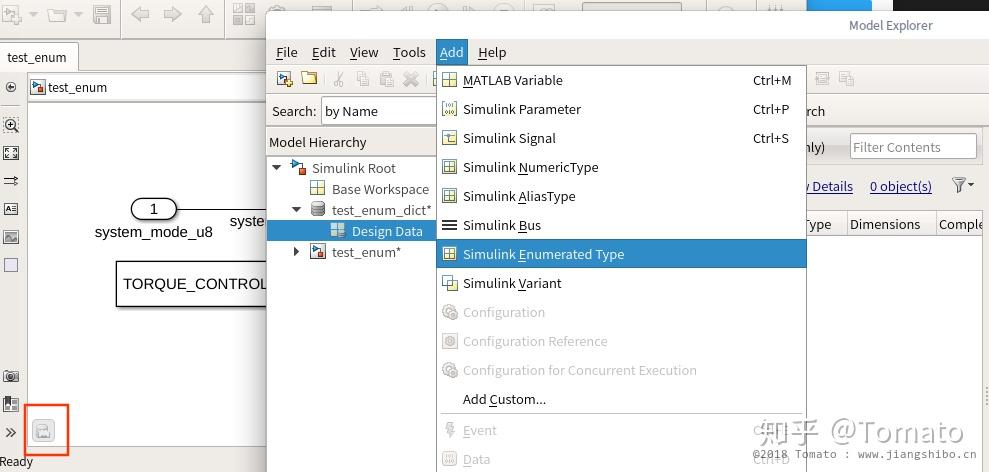The height and width of the screenshot is (472, 989).
Task: Click Back arrow in Simulink toolbar
Action: 140,14
